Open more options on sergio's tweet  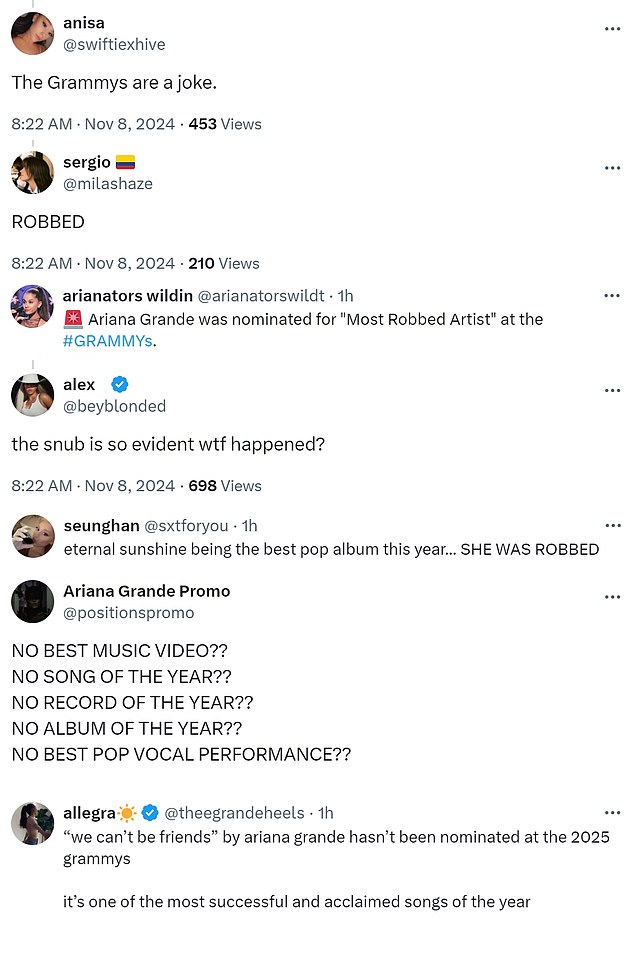point(612,167)
